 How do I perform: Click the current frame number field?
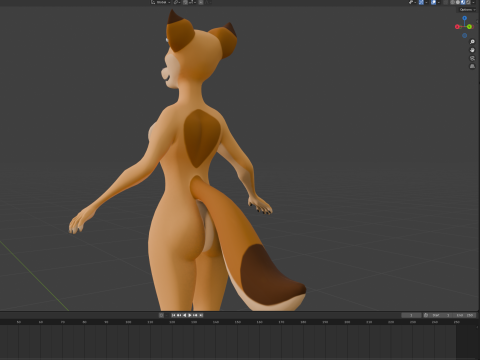[x=411, y=315]
